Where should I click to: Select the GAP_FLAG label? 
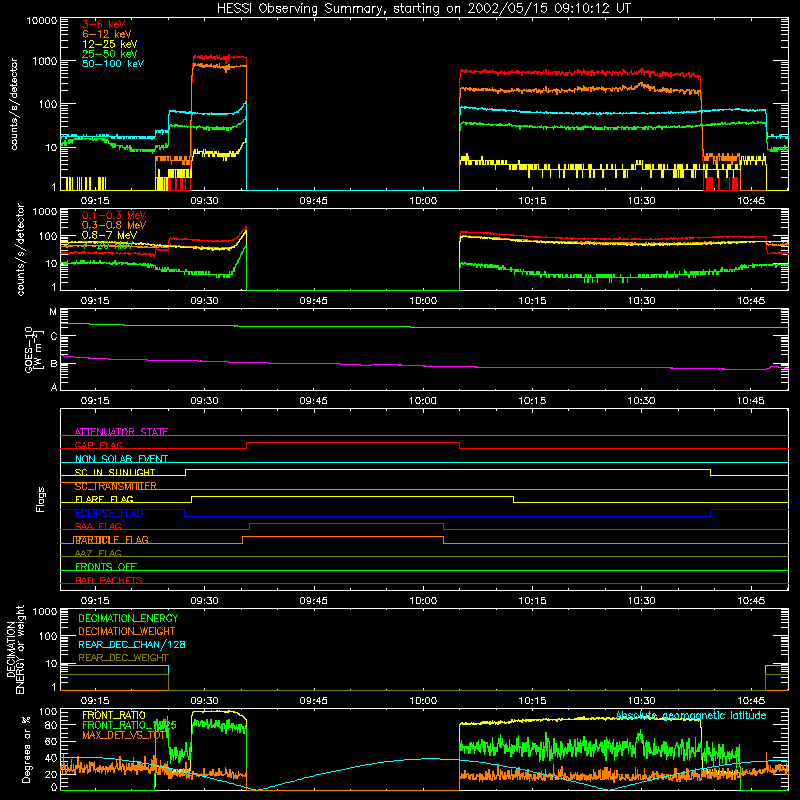[x=98, y=445]
